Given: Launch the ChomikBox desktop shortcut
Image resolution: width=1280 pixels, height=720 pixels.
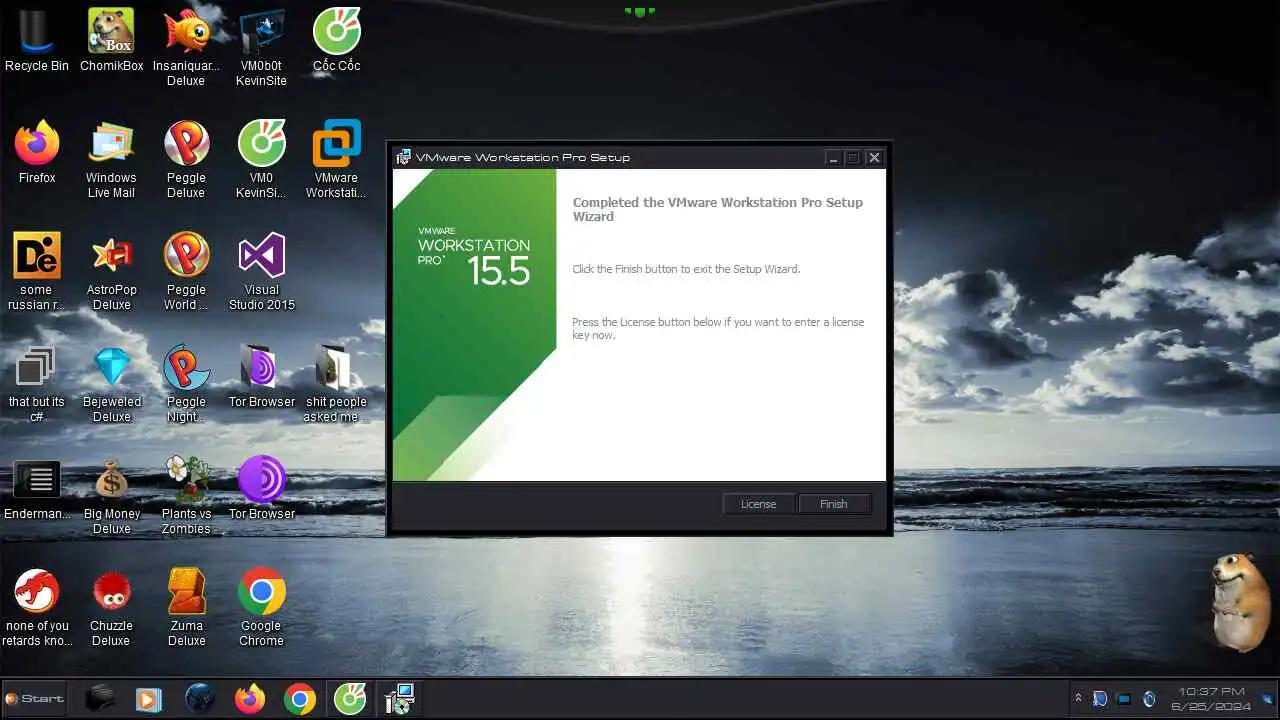Looking at the screenshot, I should point(112,42).
